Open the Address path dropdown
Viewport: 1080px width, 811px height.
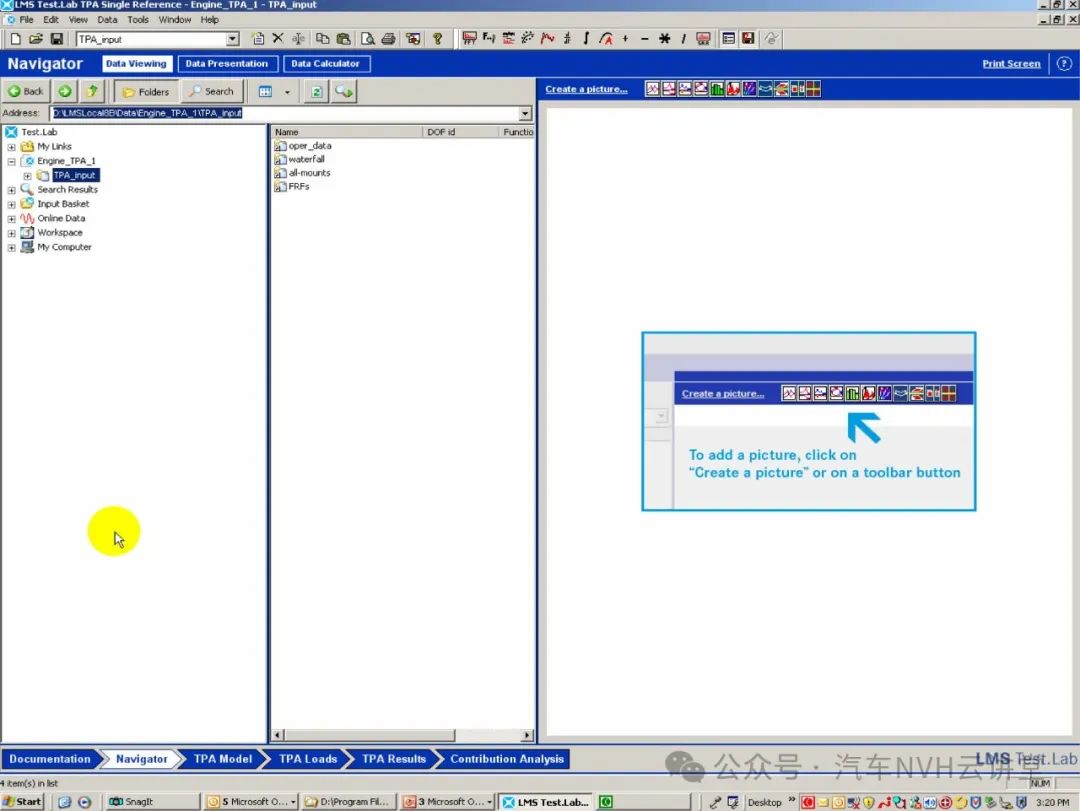tap(526, 114)
